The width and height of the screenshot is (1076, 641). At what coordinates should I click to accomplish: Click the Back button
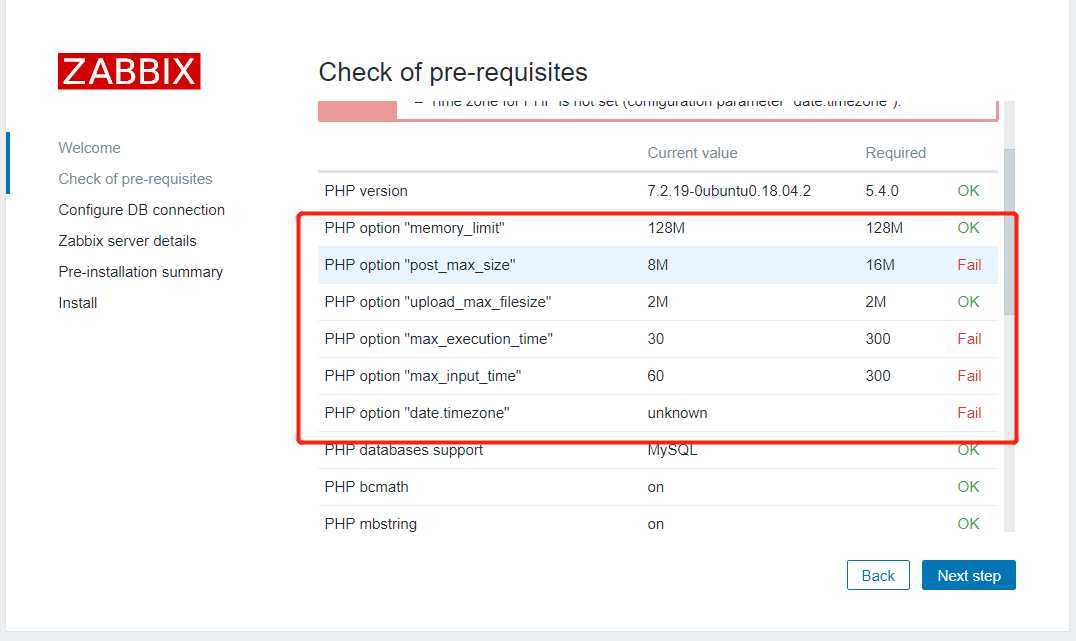(x=878, y=575)
